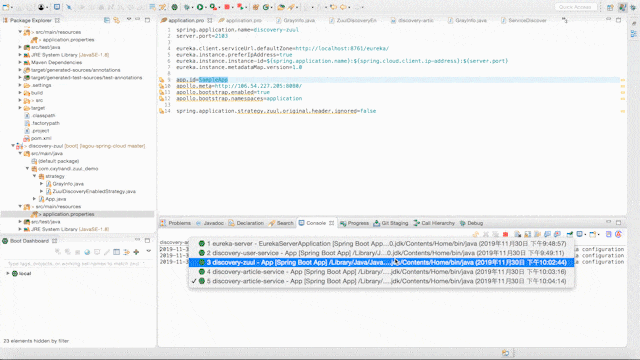Select the active Java perspective icon
This screenshot has width=640, height=360.
pos(622,7)
